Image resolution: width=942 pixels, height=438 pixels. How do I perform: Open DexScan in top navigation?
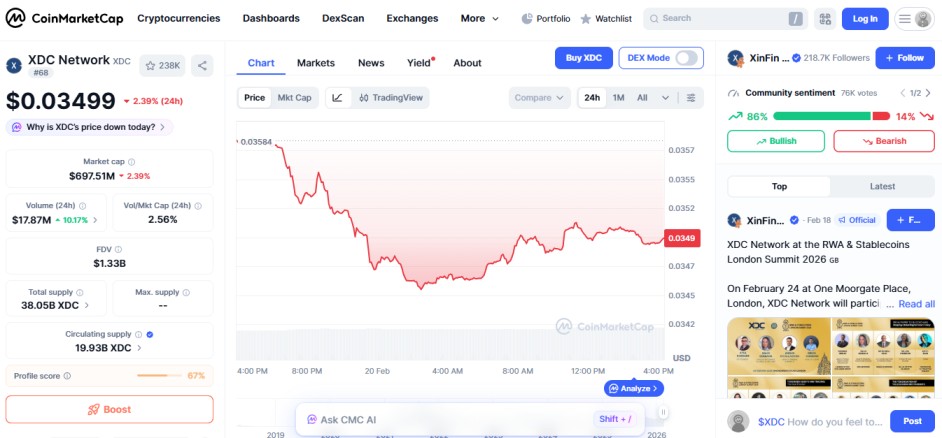click(343, 19)
